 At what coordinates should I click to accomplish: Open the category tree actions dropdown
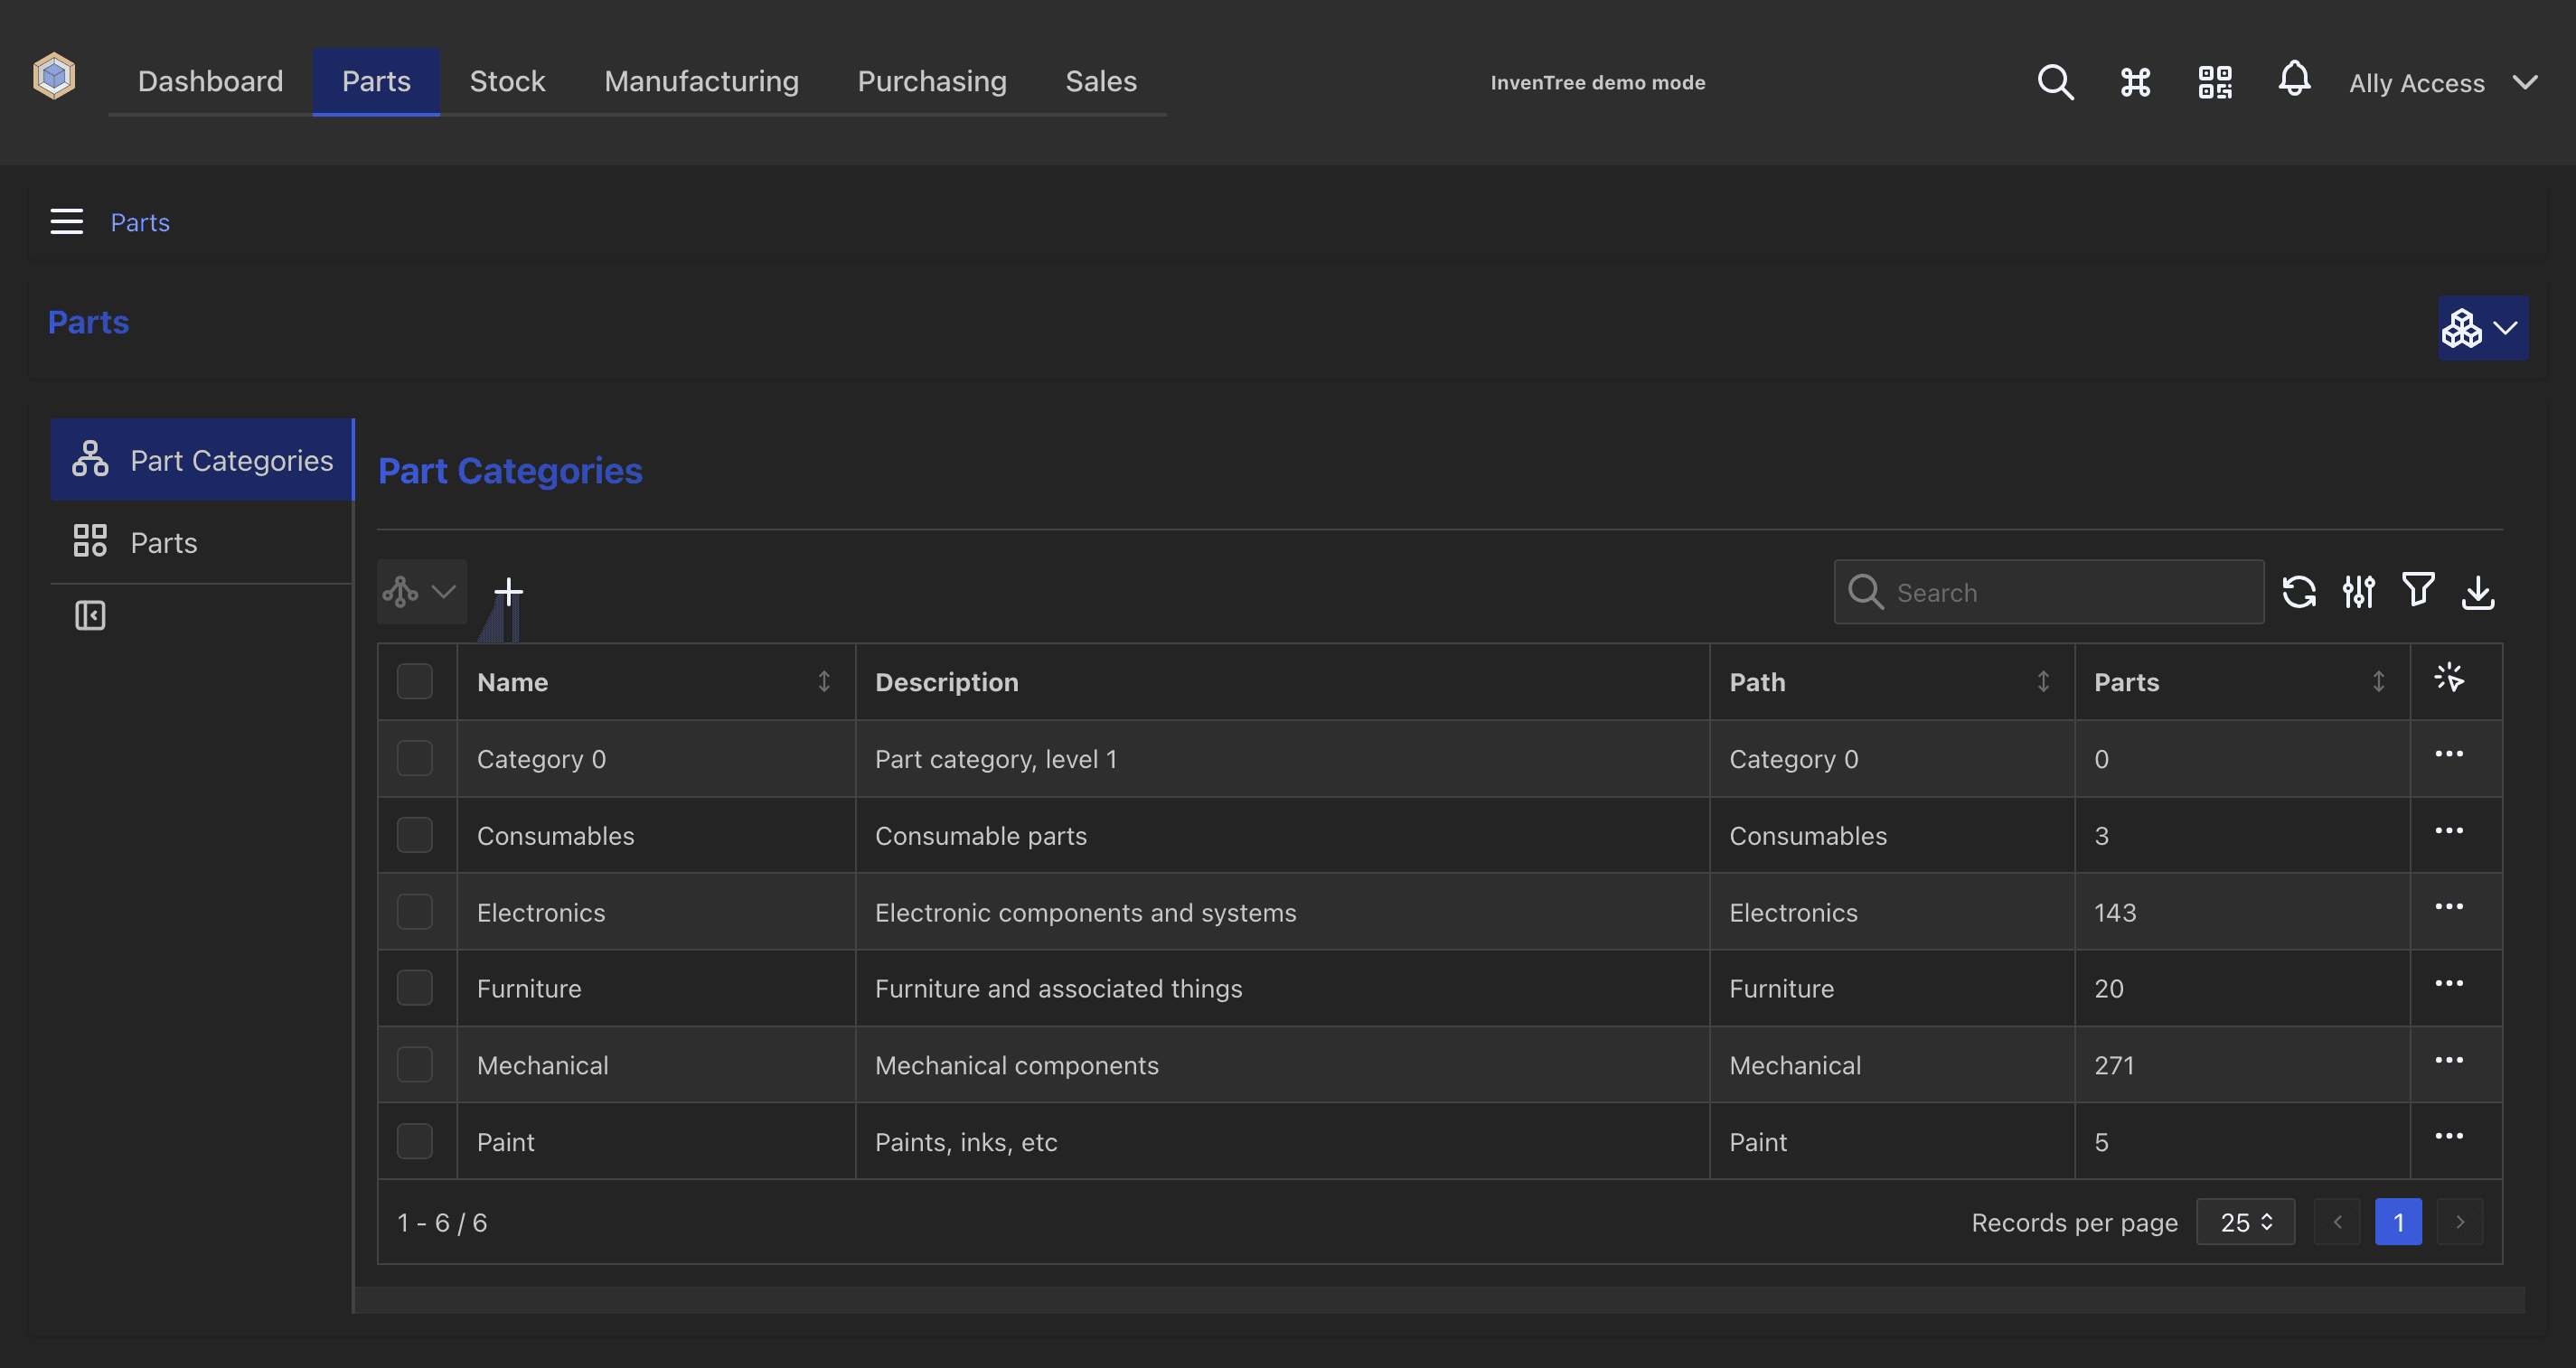pos(421,591)
